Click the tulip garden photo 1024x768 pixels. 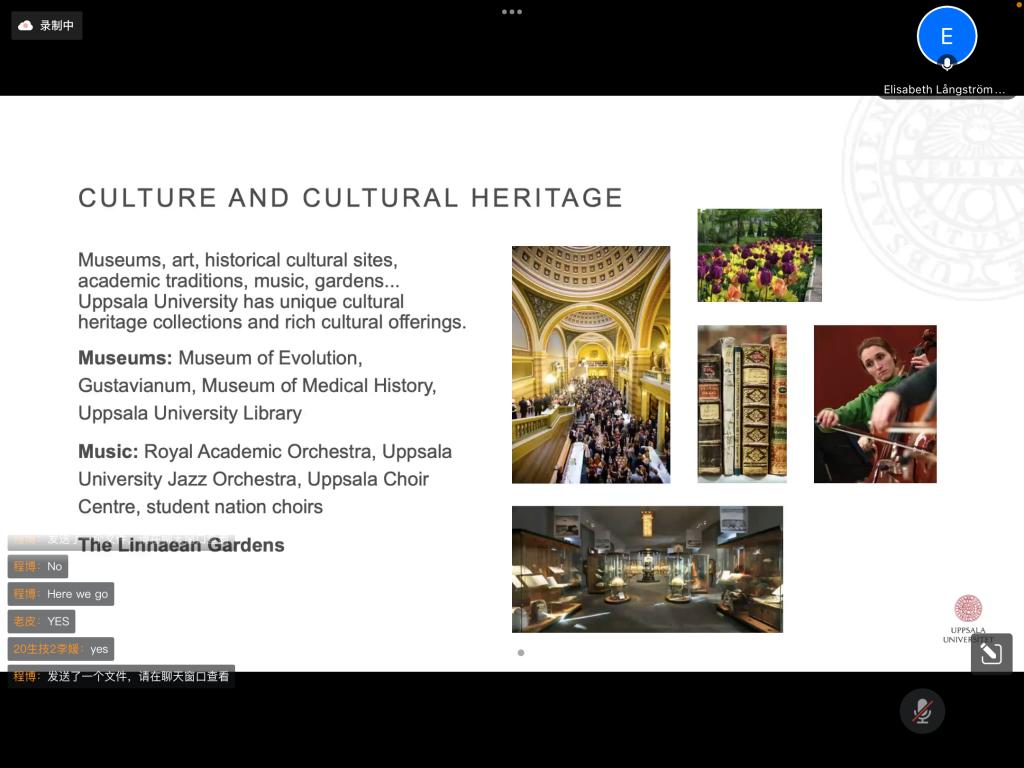click(760, 255)
